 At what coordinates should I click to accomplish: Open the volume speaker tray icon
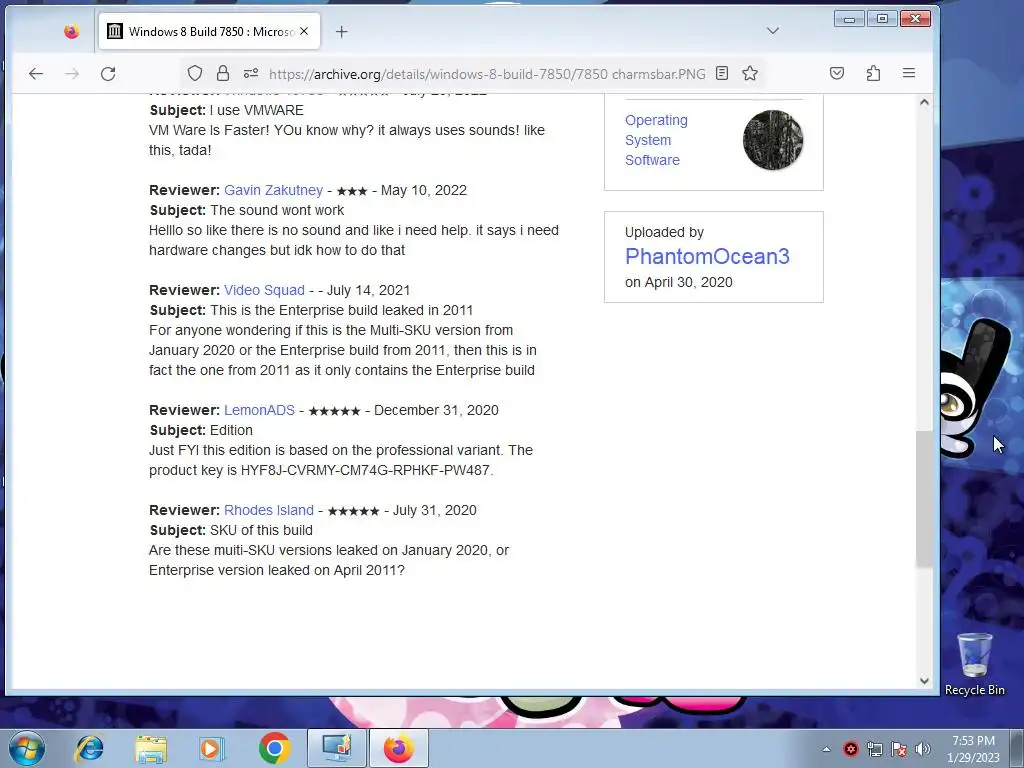(x=923, y=749)
